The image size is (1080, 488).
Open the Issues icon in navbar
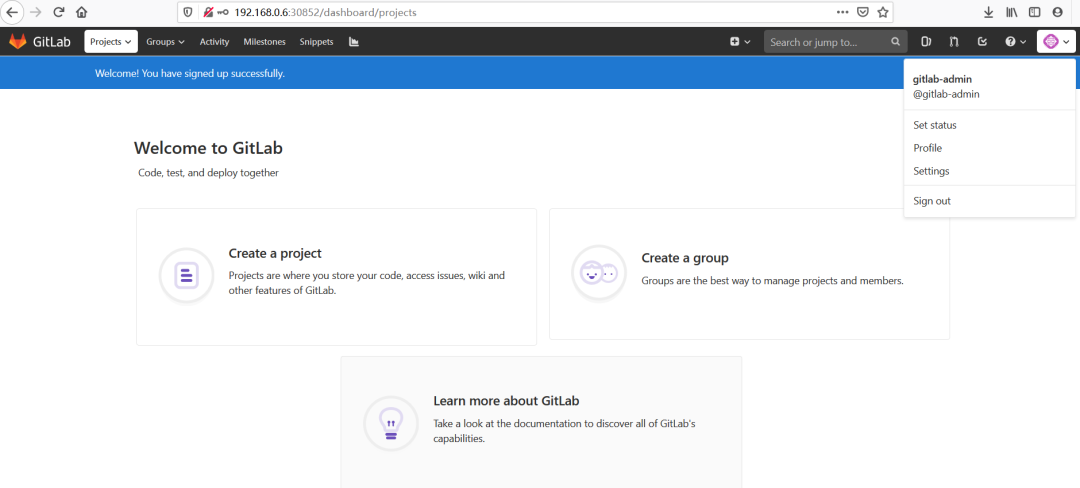click(926, 42)
